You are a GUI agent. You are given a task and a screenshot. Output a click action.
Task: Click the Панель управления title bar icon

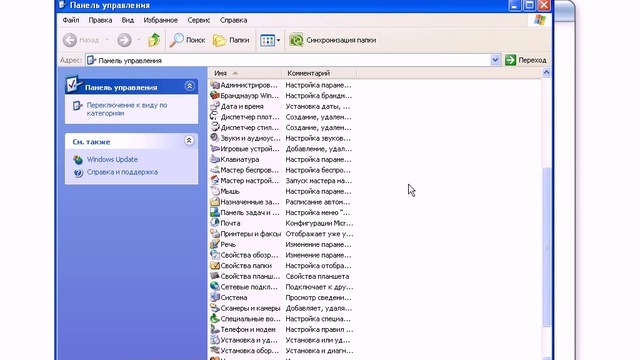coord(63,5)
